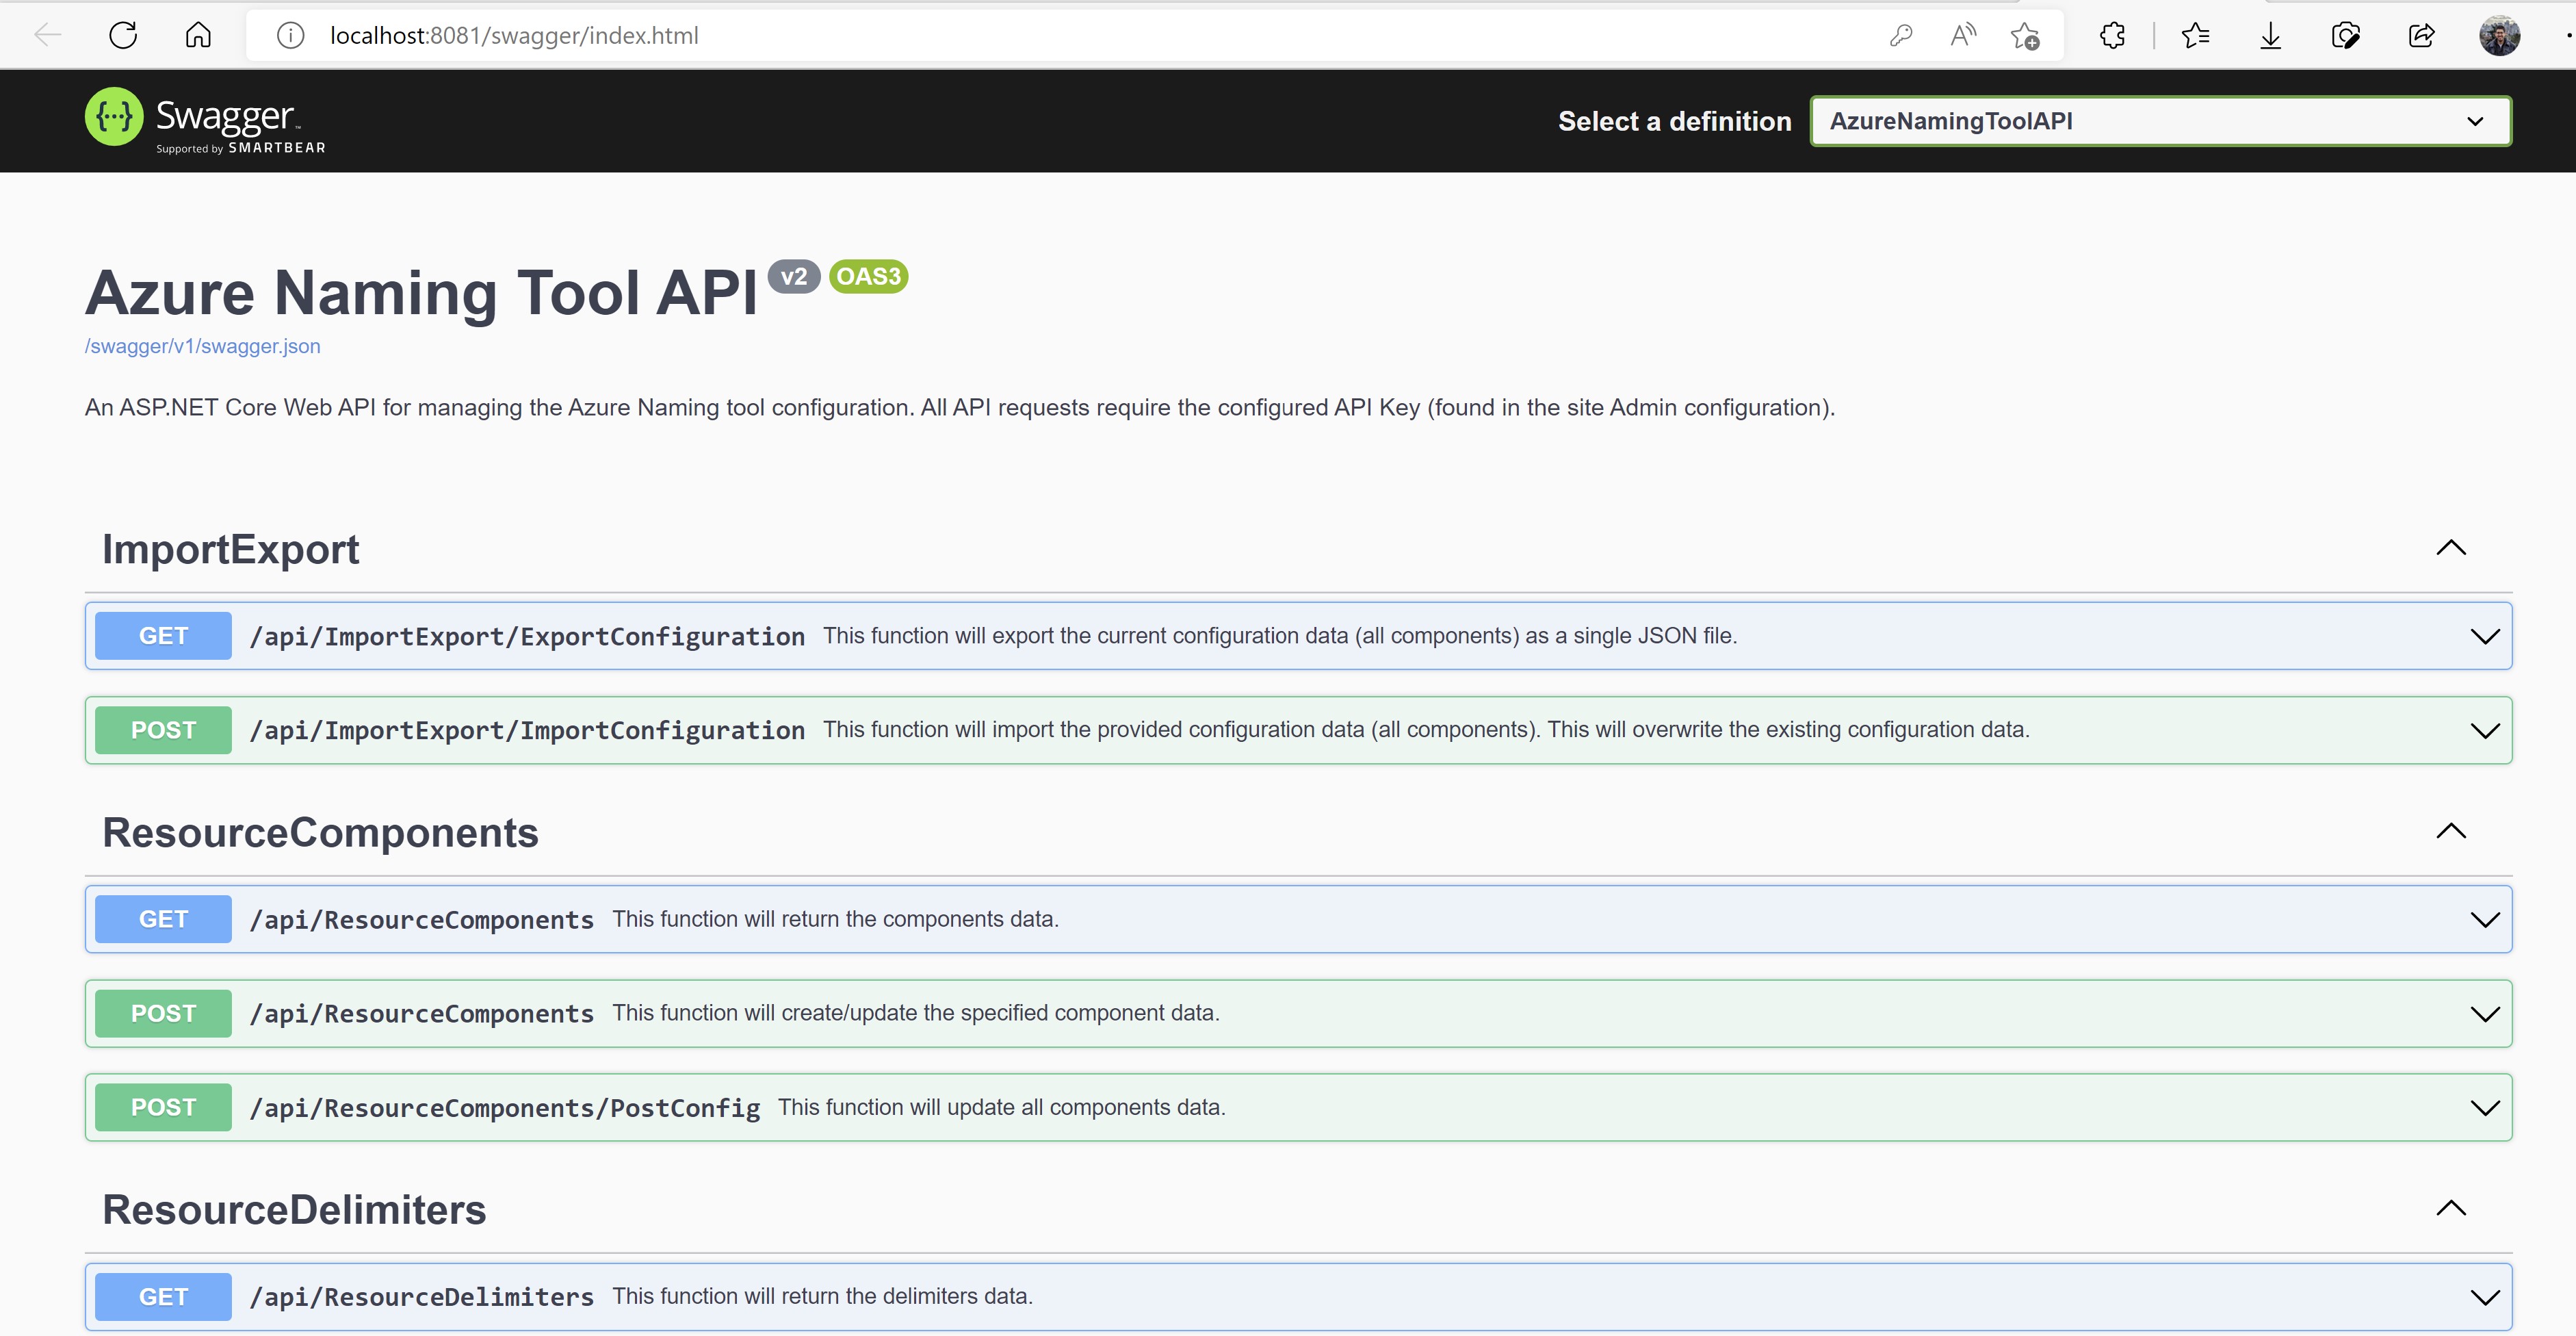Viewport: 2576px width, 1336px height.
Task: Click the OAS3 badge
Action: [x=868, y=277]
